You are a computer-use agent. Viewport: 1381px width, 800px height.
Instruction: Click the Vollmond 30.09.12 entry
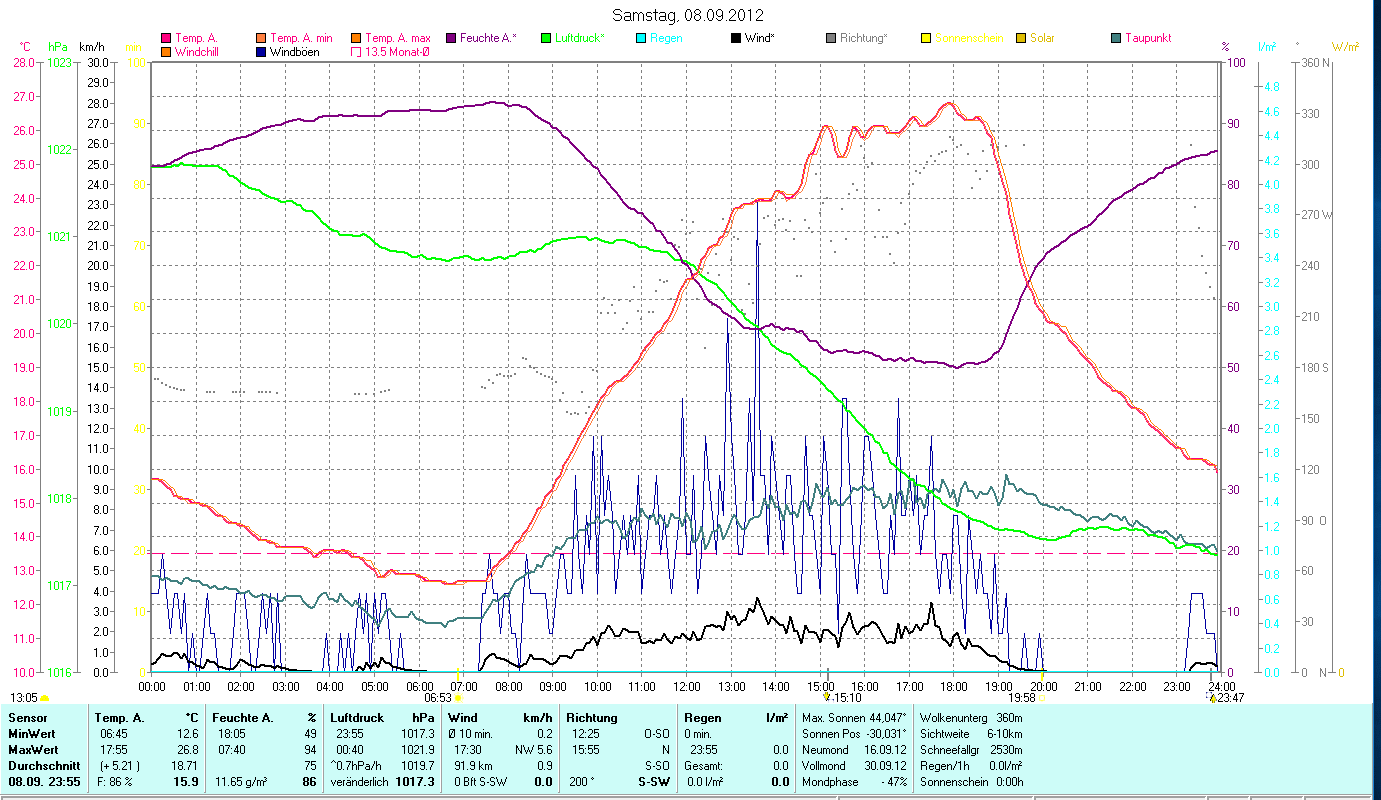click(854, 765)
